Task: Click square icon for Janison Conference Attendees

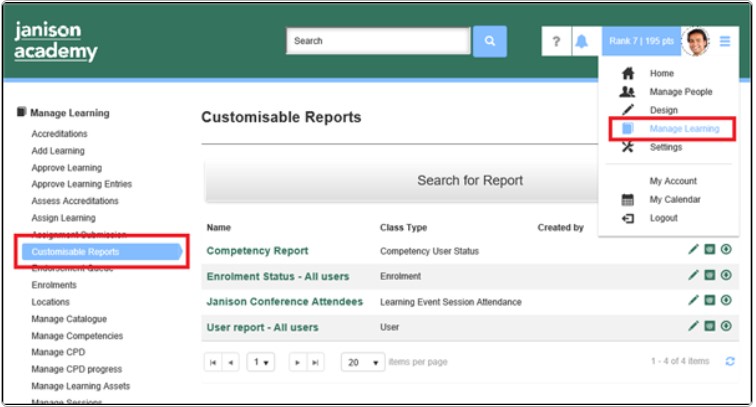Action: pyautogui.click(x=709, y=300)
